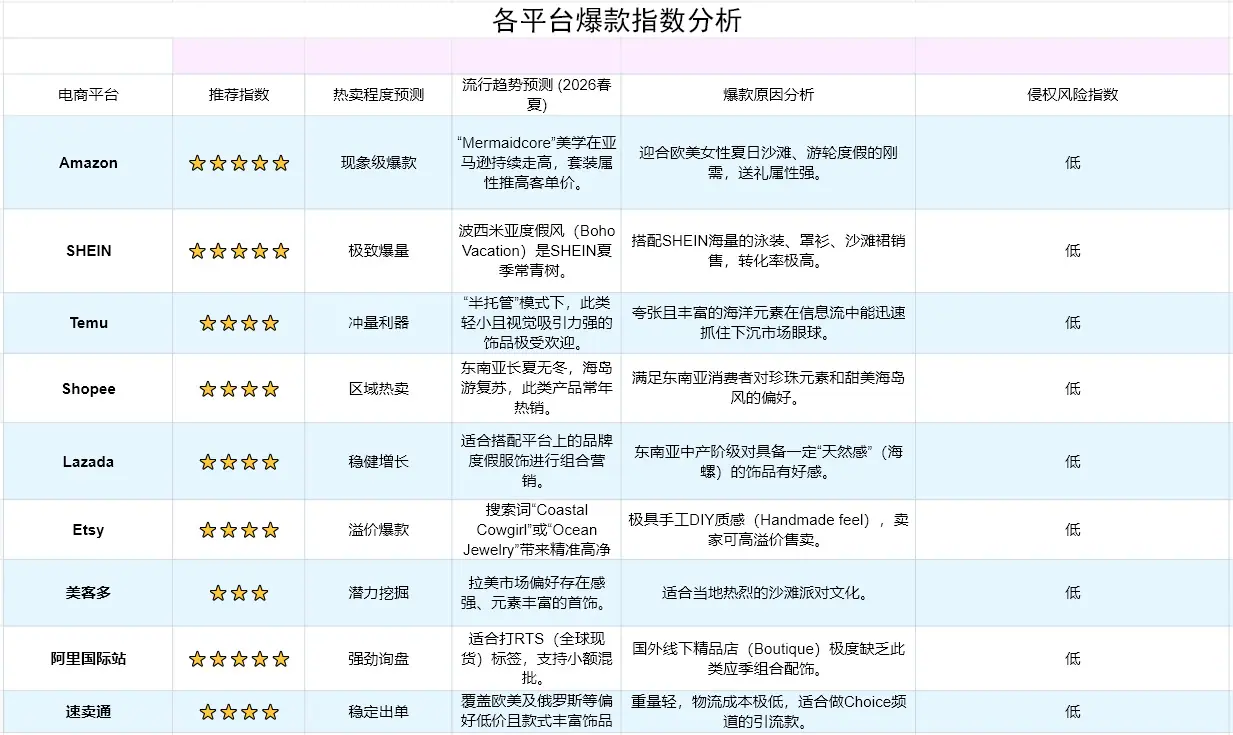The height and width of the screenshot is (735, 1233).
Task: Click the star rating in the Lazada row
Action: click(239, 461)
